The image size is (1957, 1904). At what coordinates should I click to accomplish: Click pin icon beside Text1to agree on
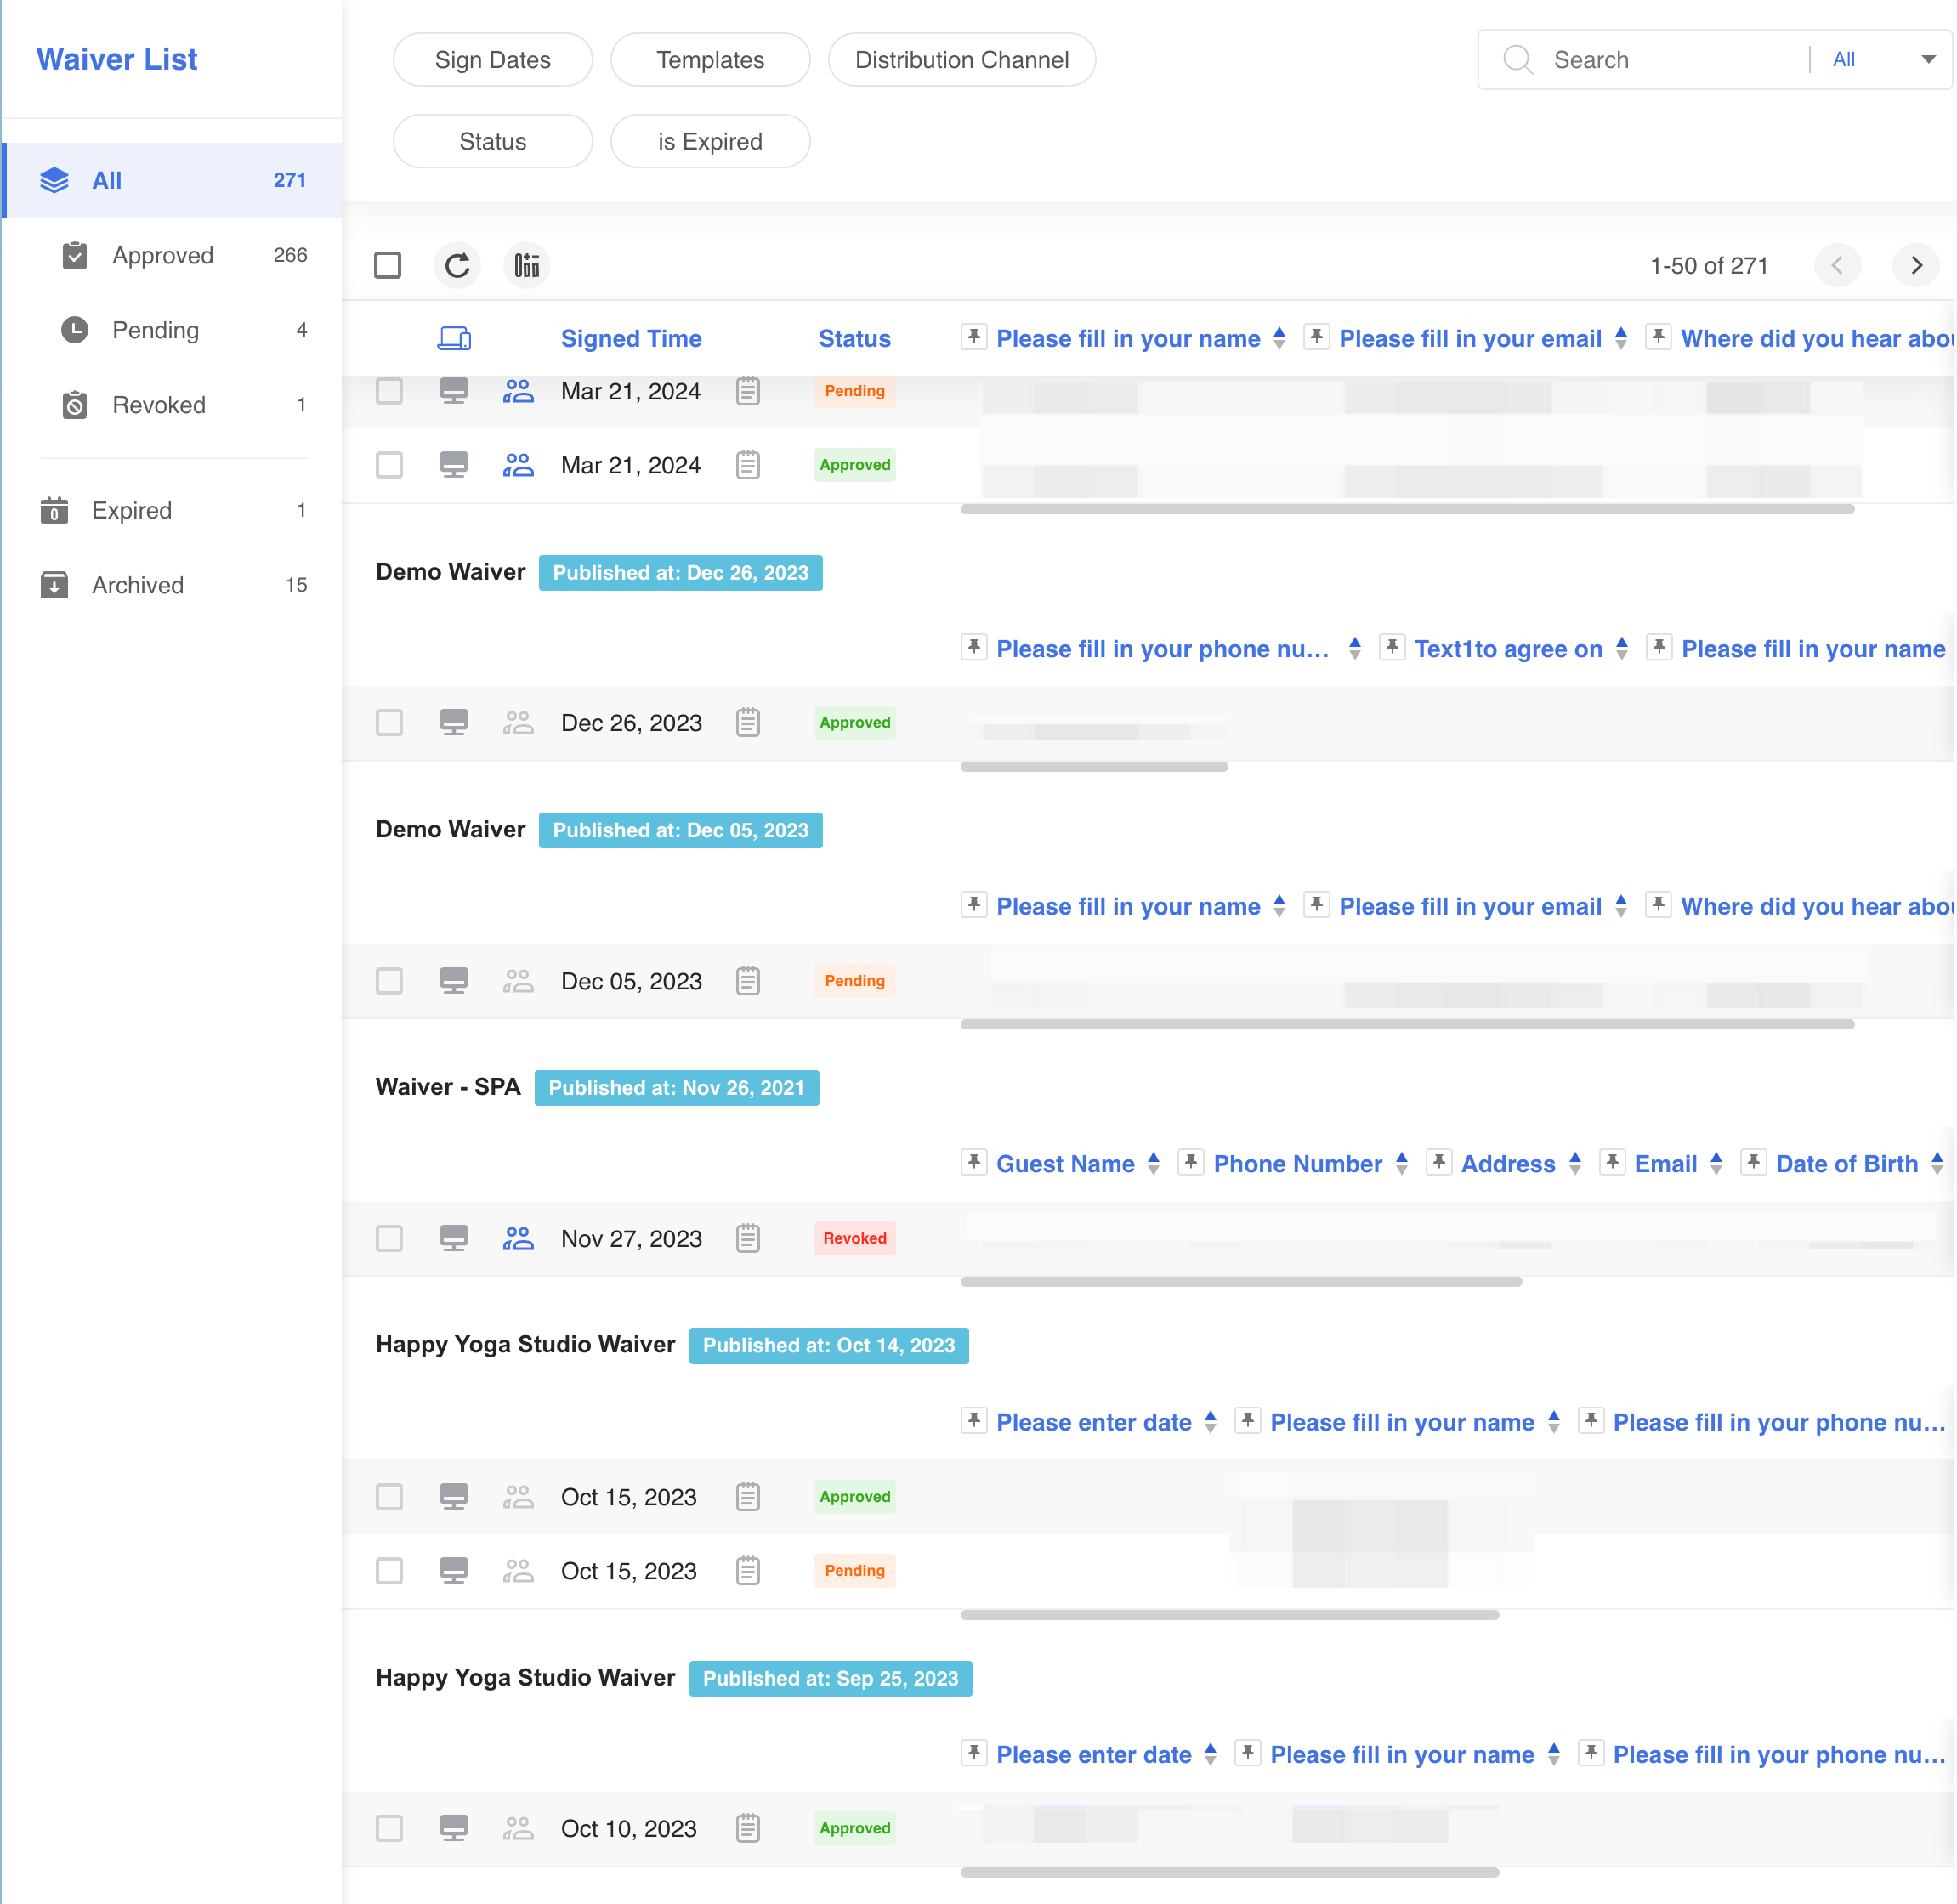[x=1392, y=647]
